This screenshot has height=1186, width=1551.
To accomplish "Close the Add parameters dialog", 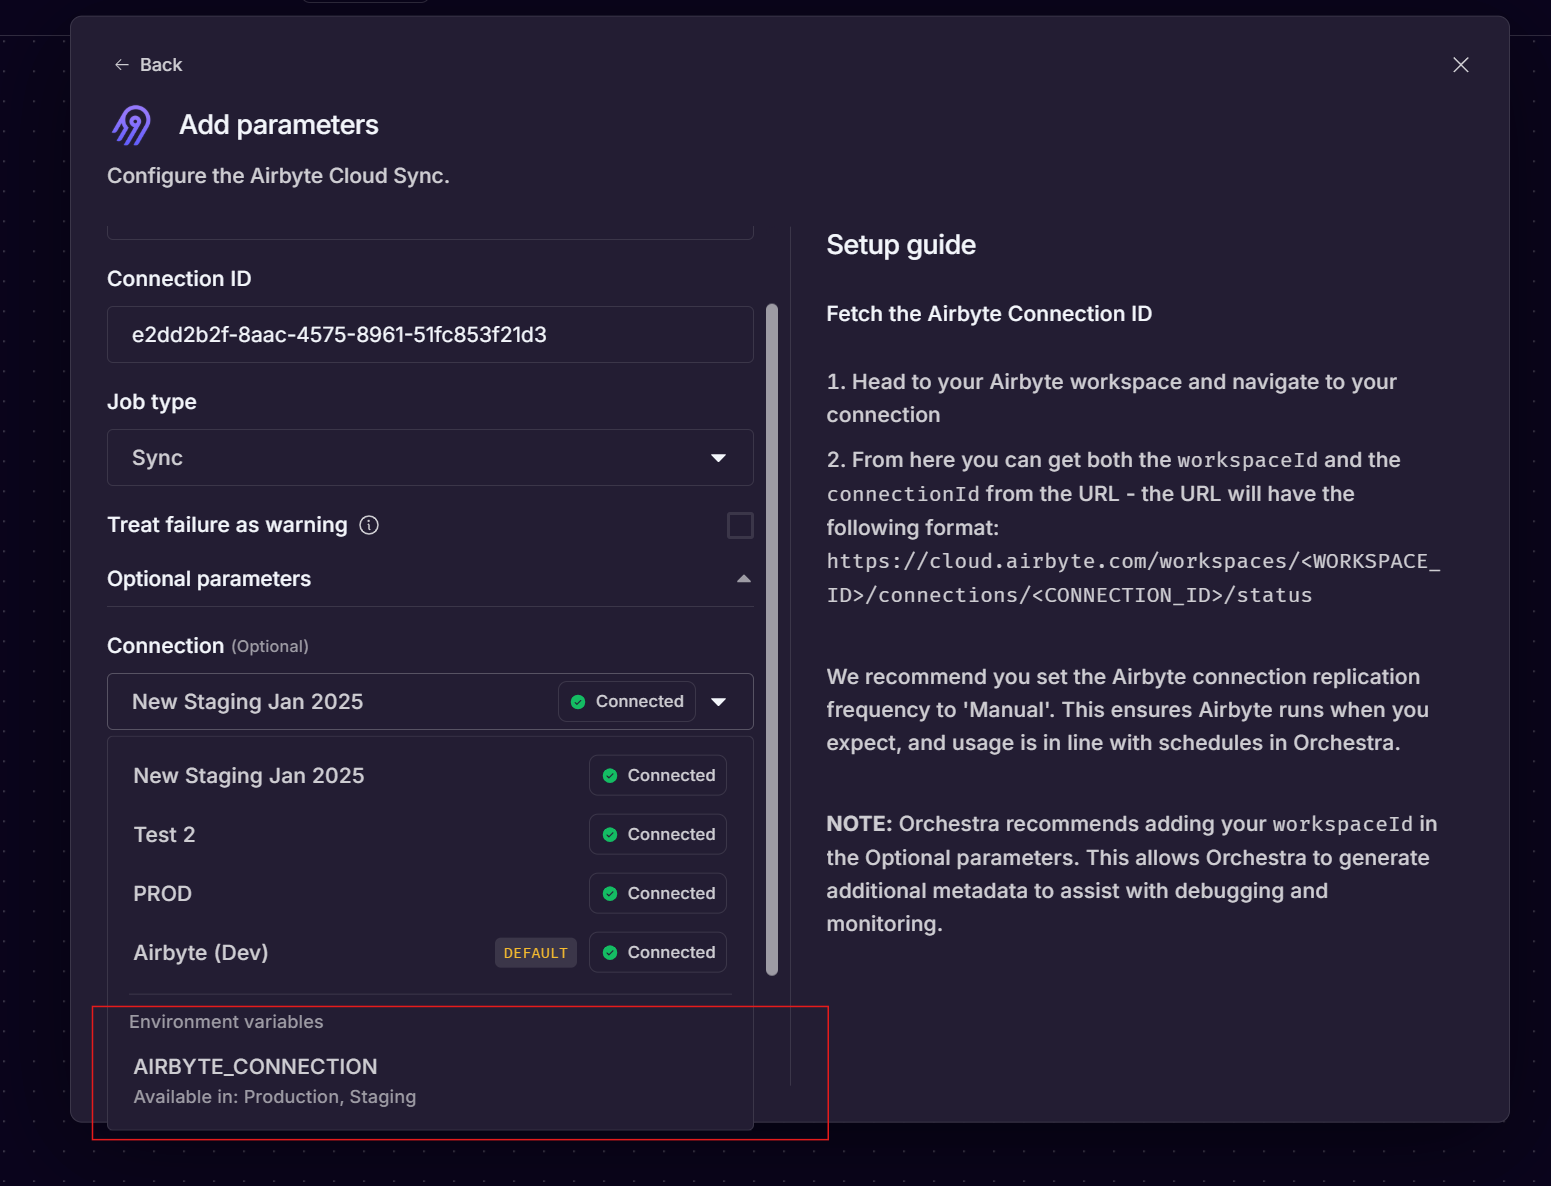I will (1460, 65).
